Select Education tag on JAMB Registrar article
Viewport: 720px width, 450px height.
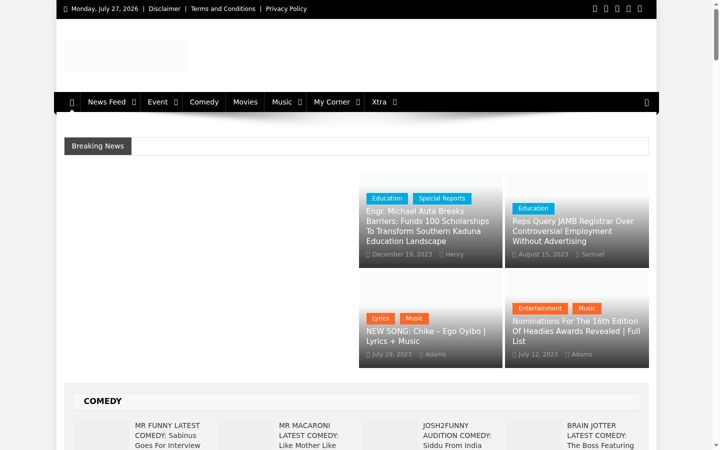pyautogui.click(x=533, y=208)
